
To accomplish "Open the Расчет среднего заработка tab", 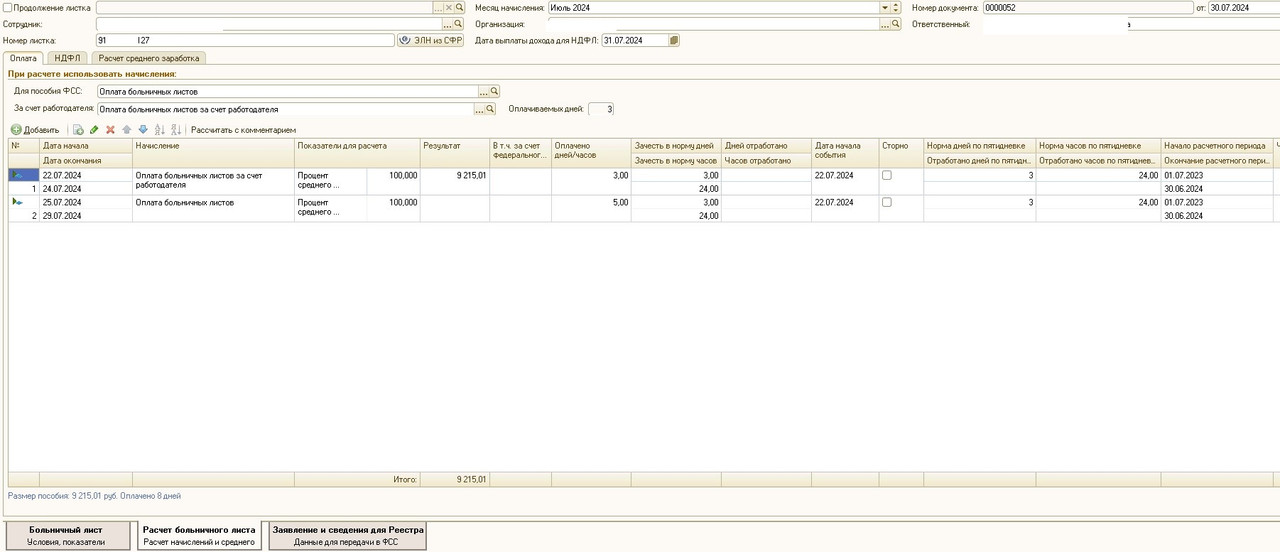I will [149, 58].
